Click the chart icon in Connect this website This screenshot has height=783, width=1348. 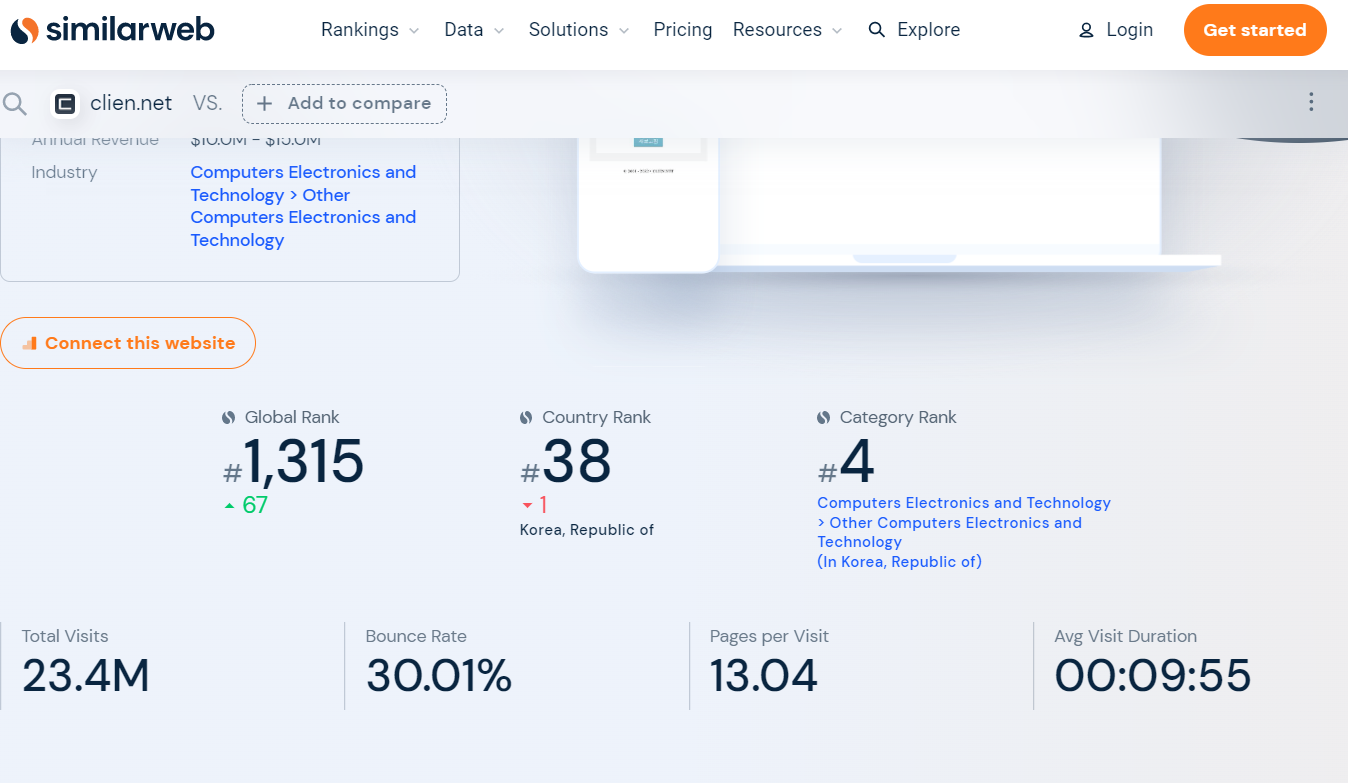(x=29, y=343)
